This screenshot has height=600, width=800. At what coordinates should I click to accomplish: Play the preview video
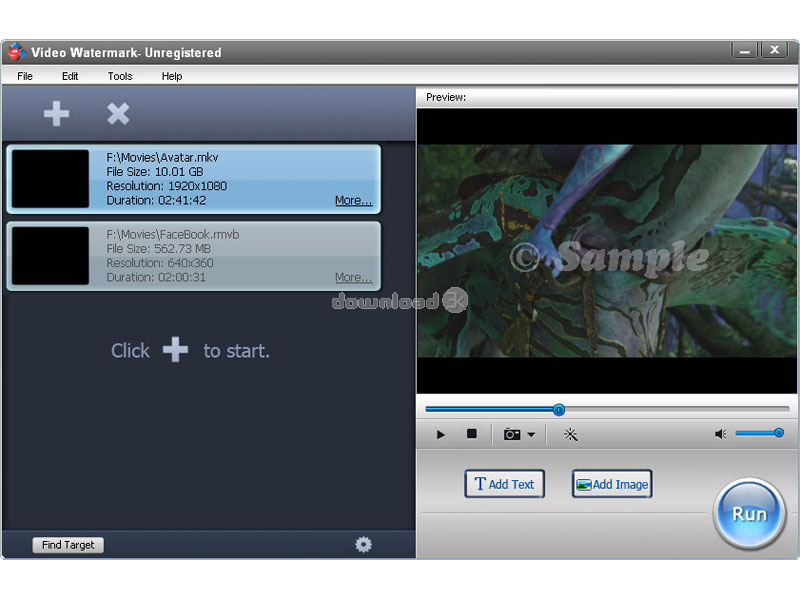[441, 435]
